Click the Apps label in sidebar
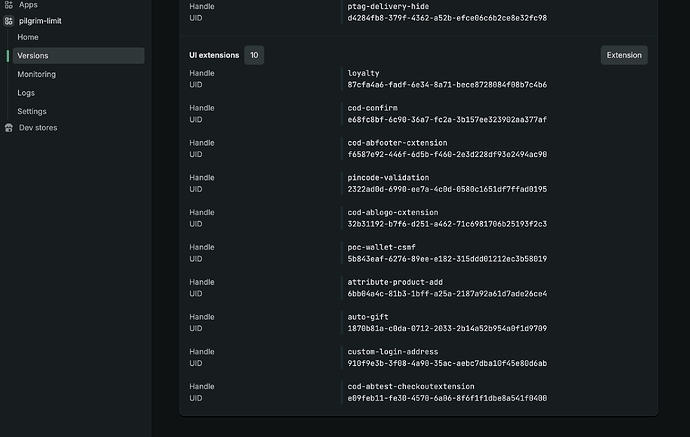The image size is (690, 437). (29, 5)
